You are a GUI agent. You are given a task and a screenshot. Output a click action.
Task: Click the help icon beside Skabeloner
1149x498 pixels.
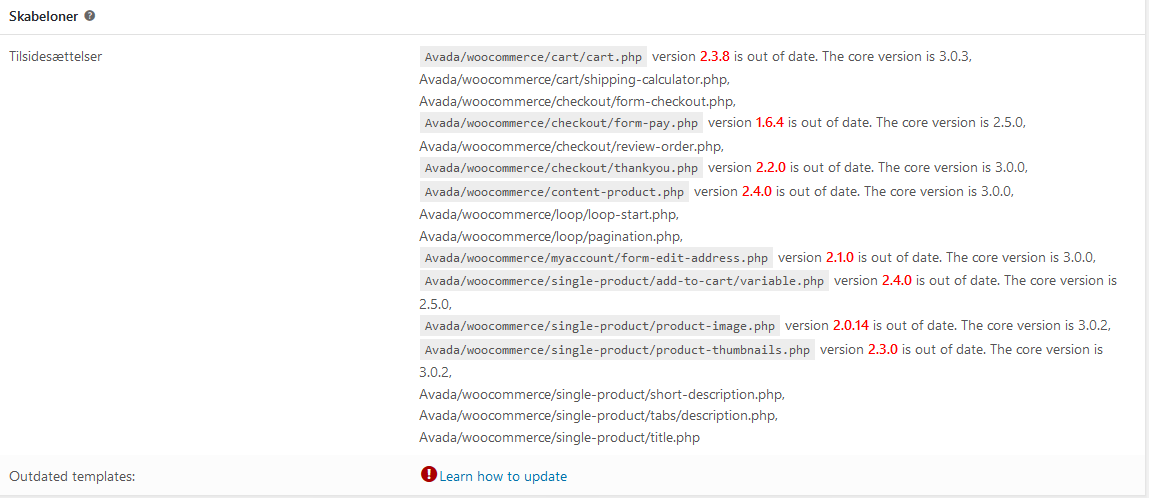tap(89, 15)
